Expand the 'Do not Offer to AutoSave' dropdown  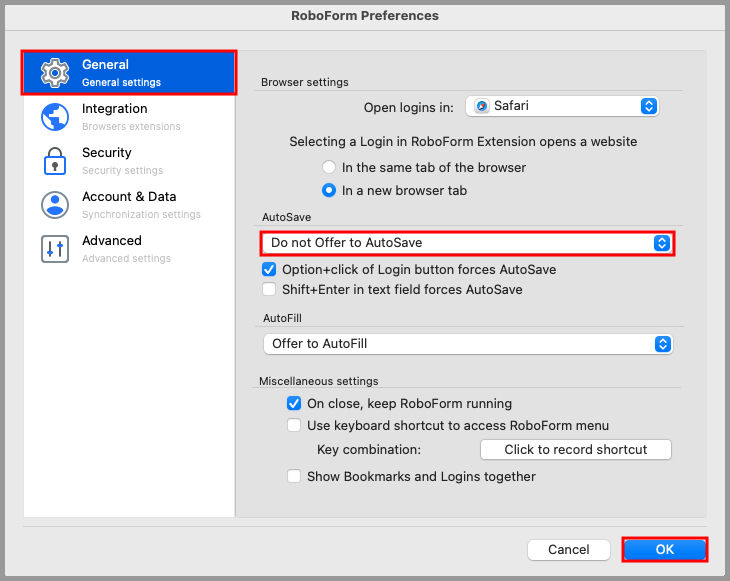(x=467, y=243)
